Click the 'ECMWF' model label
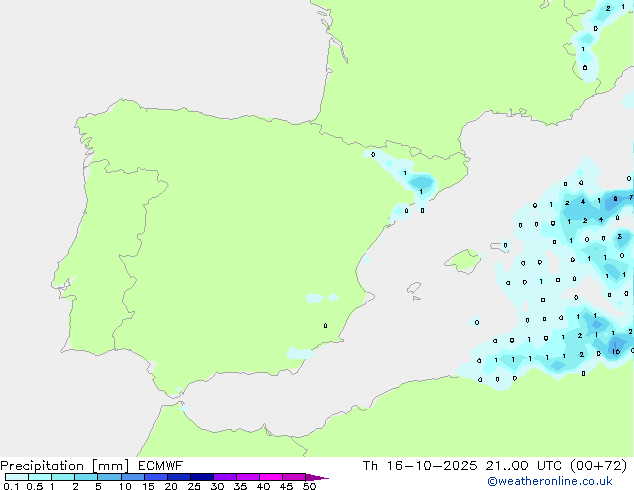The image size is (634, 490). pos(161,466)
